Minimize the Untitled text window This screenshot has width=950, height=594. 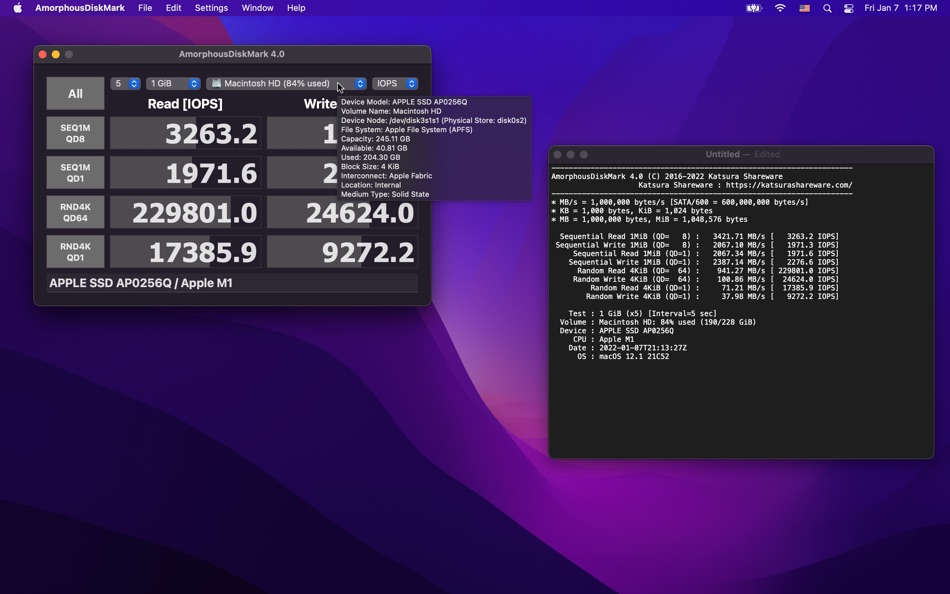[570, 155]
